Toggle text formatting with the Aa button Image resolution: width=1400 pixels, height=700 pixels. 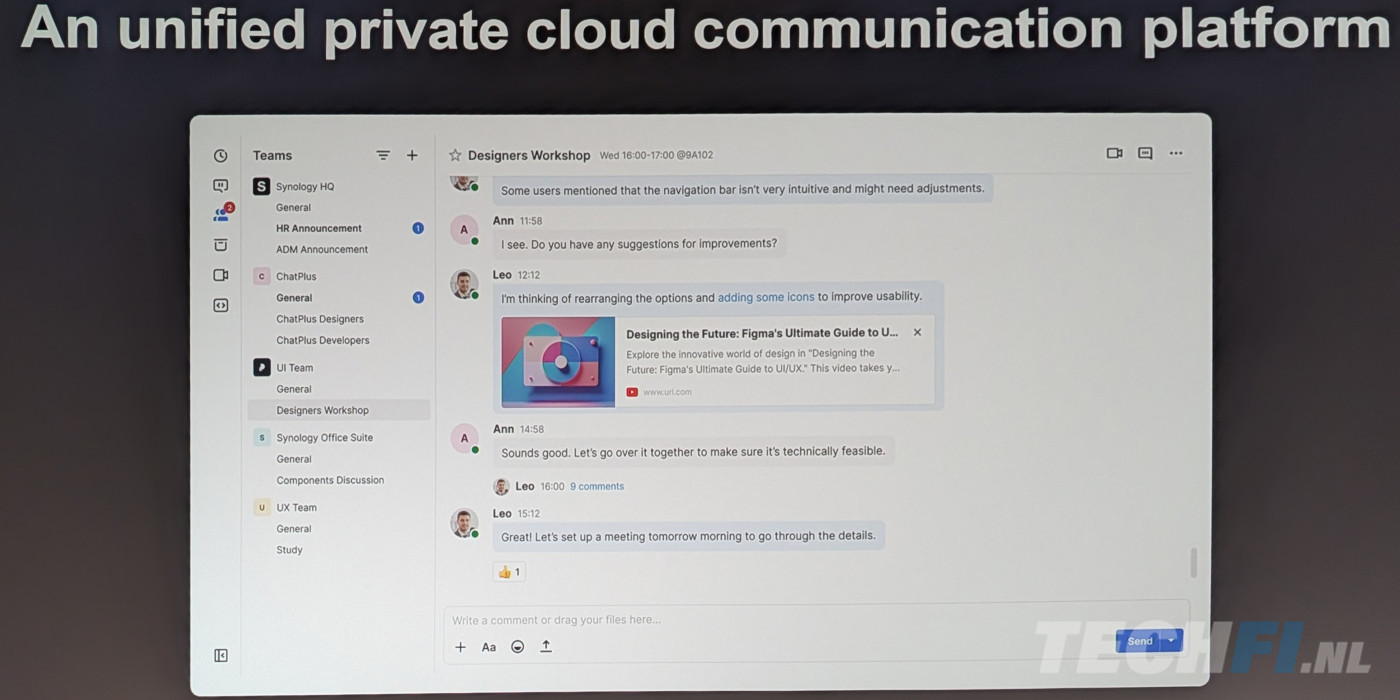[x=489, y=647]
